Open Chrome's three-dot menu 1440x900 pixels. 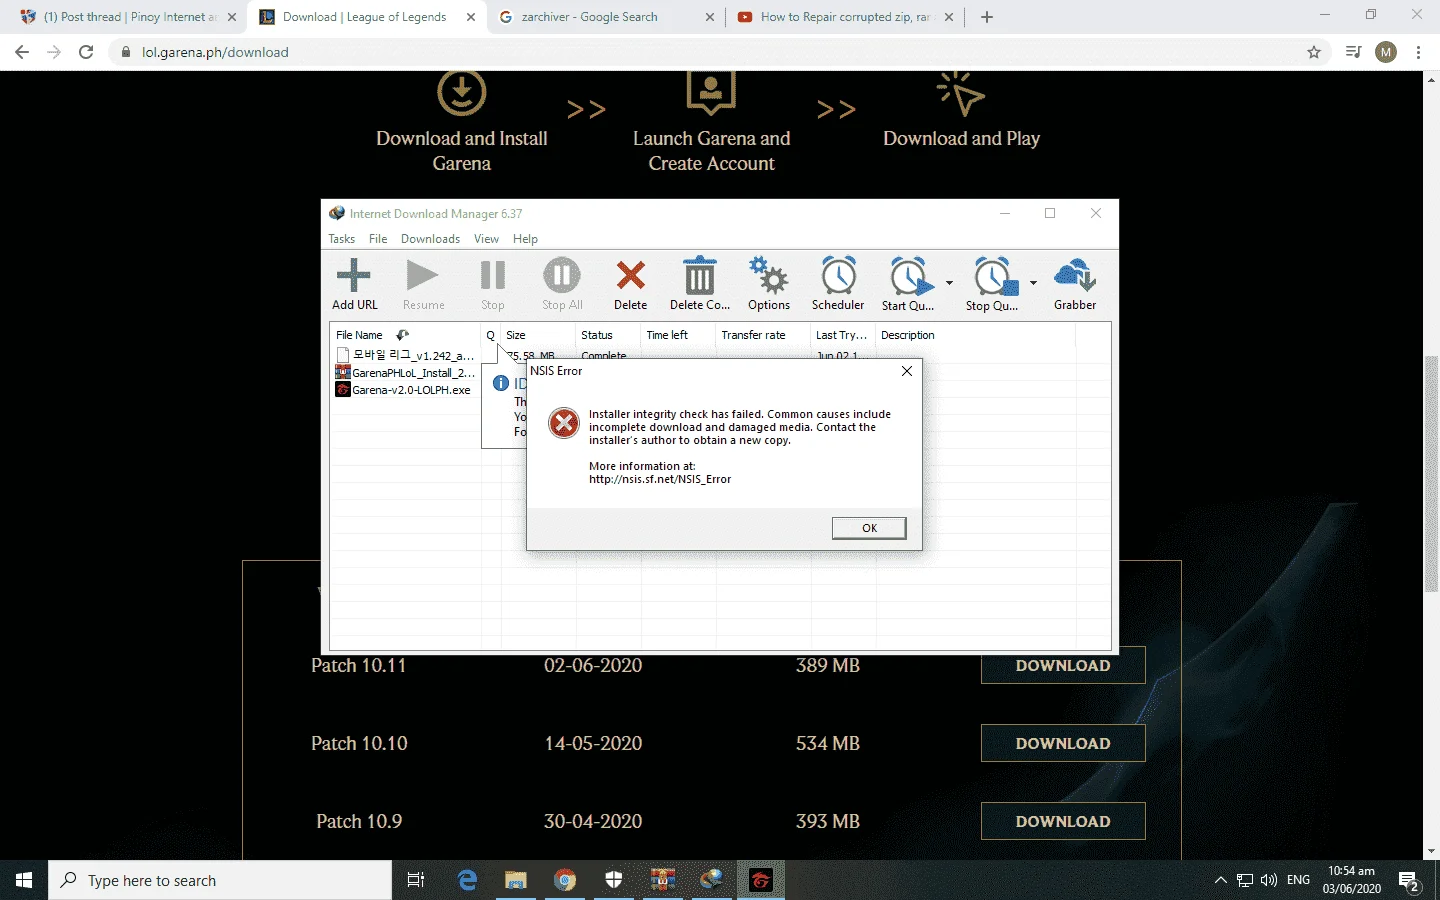1418,52
